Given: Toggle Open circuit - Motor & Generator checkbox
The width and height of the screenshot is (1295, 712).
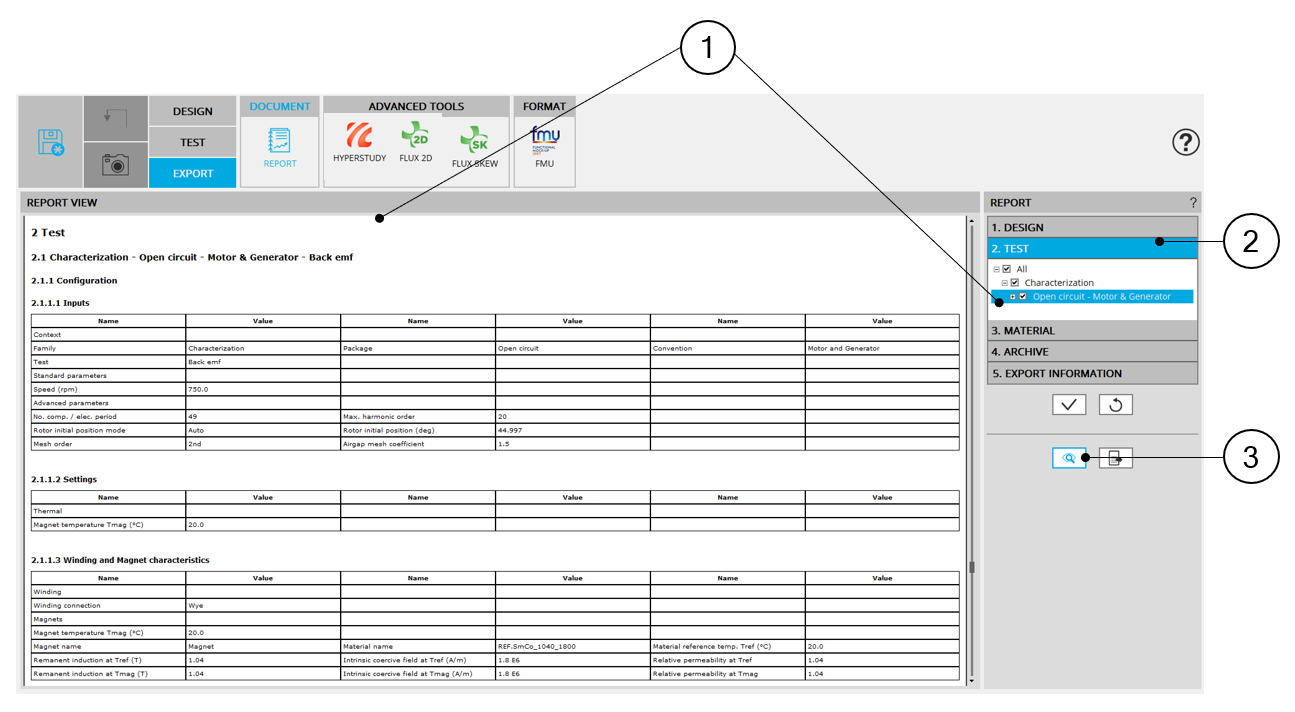Looking at the screenshot, I should click(x=1023, y=297).
